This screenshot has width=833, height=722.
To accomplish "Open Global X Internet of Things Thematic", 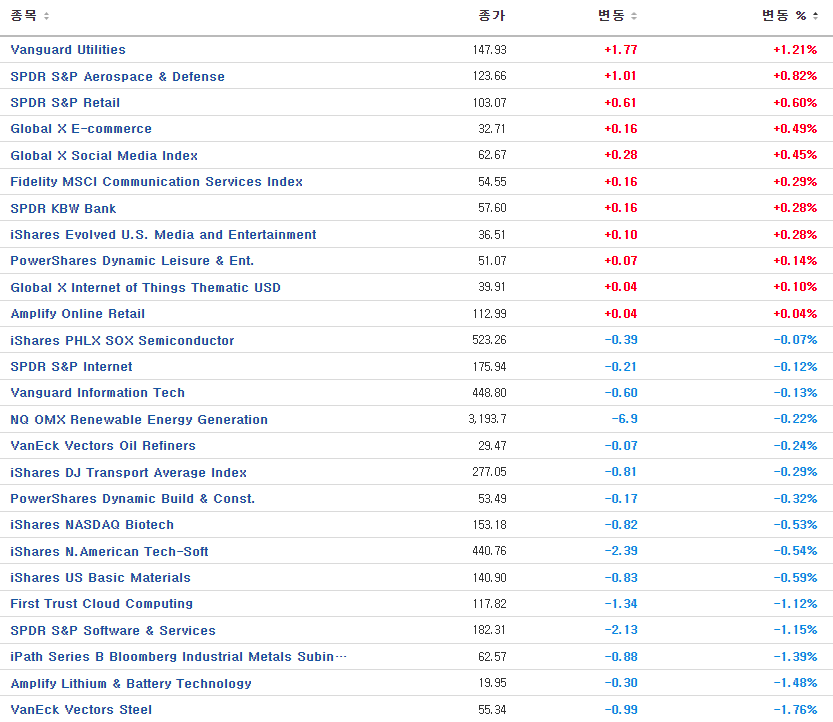I will (146, 287).
